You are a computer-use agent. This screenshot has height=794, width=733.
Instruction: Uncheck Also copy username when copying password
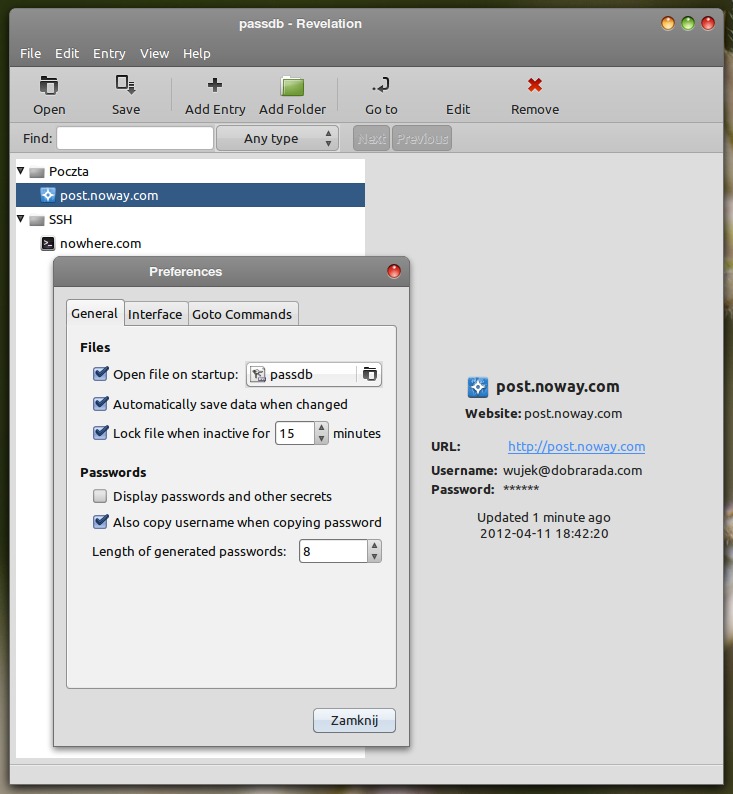(x=100, y=522)
